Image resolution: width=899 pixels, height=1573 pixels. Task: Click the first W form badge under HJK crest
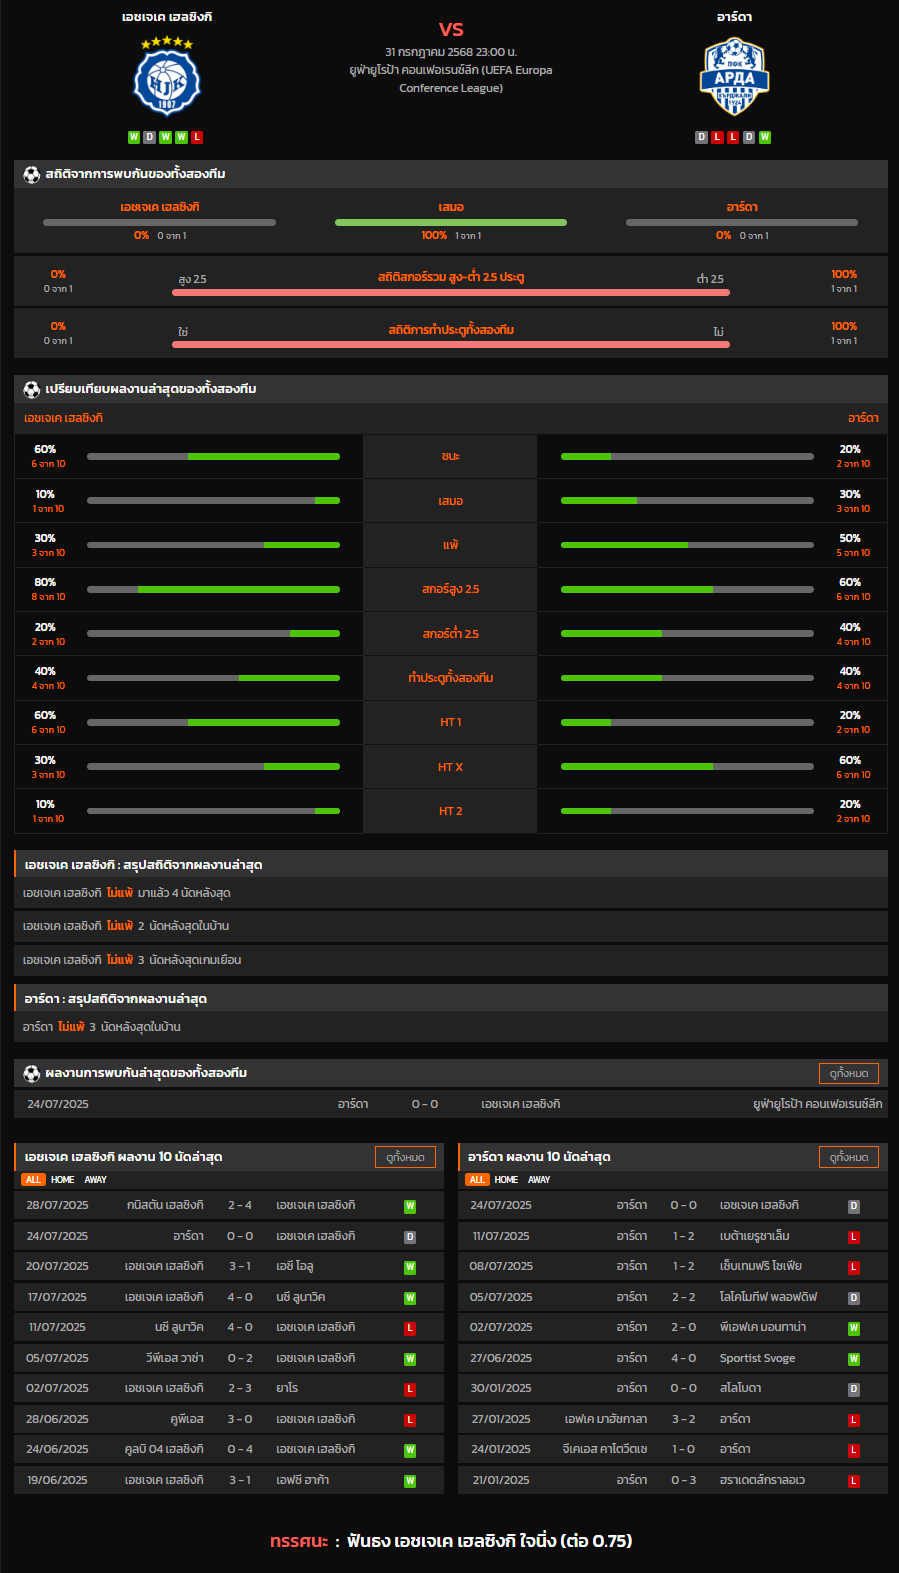(134, 137)
